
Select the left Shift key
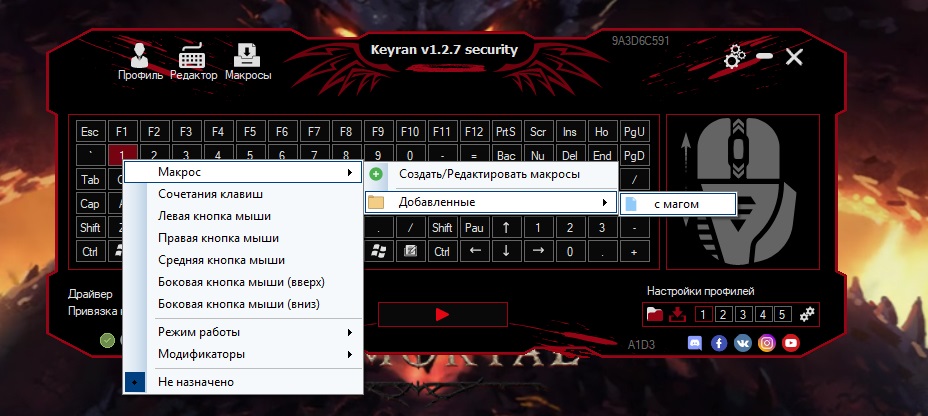pyautogui.click(x=90, y=227)
